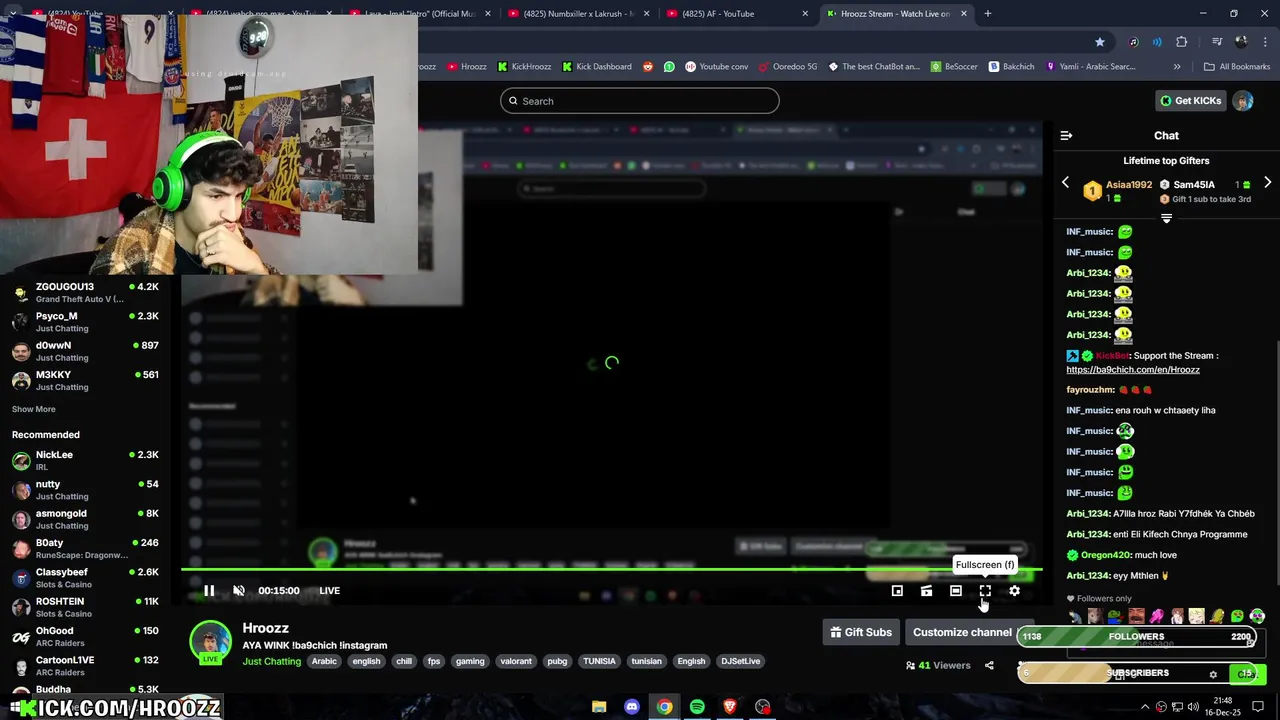Click the Get KICKs button
Screen dimensions: 1280x720
point(1190,101)
